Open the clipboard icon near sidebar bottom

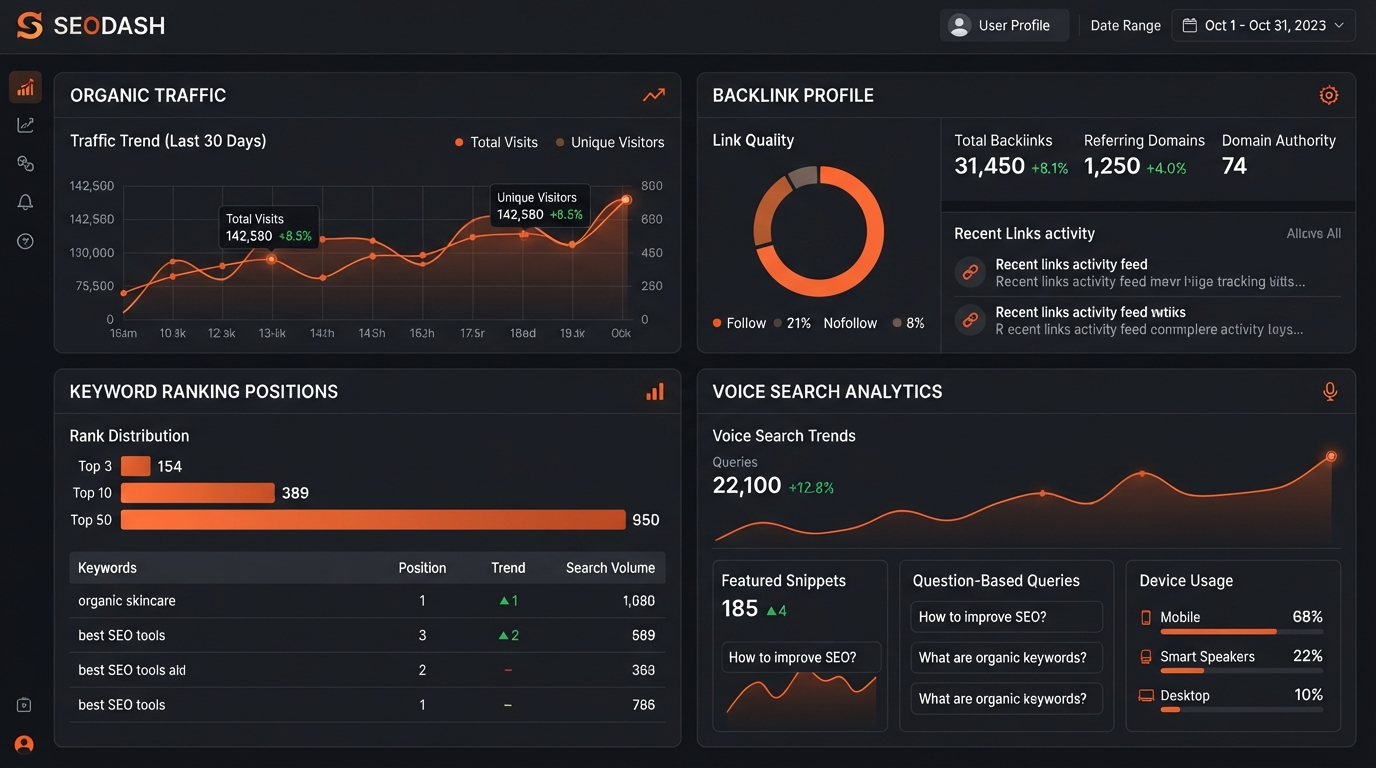[24, 705]
